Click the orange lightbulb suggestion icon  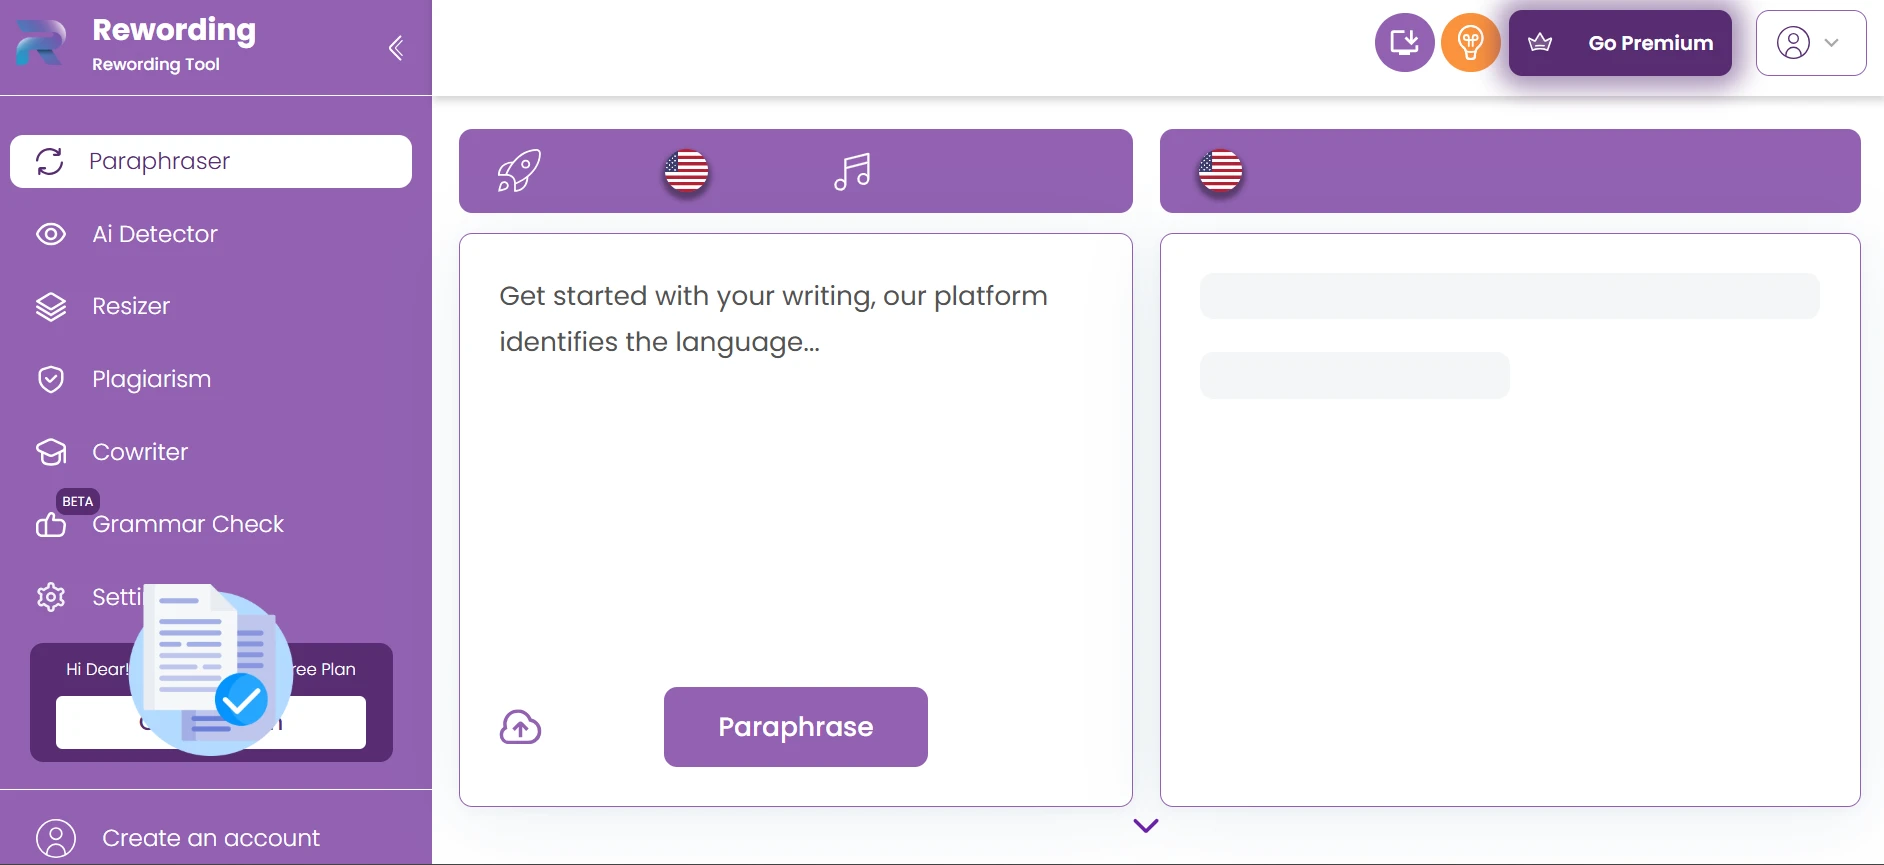point(1470,42)
